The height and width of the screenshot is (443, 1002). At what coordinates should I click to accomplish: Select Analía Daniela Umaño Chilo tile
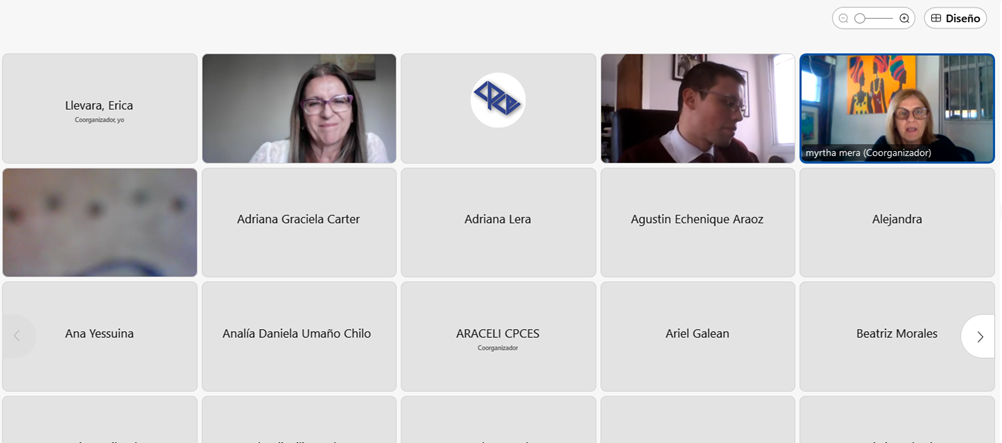click(299, 336)
